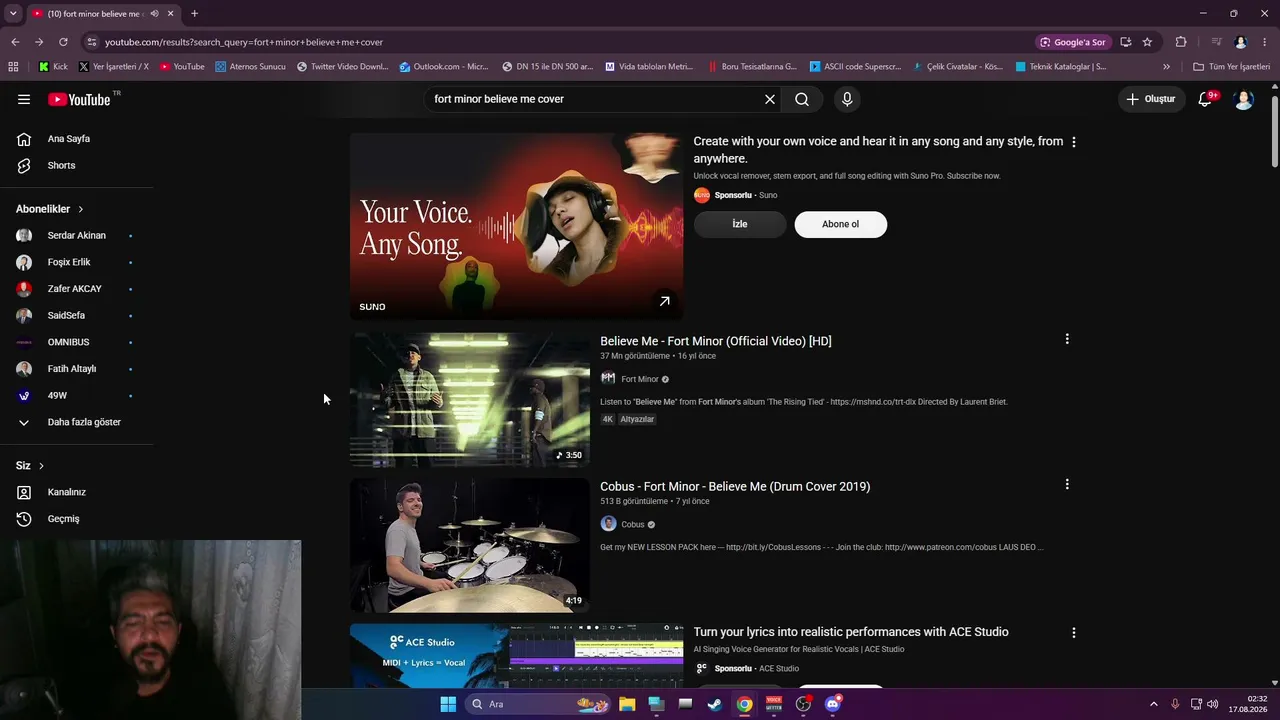Open Discord from the taskbar
Viewport: 1280px width, 720px height.
pos(833,704)
